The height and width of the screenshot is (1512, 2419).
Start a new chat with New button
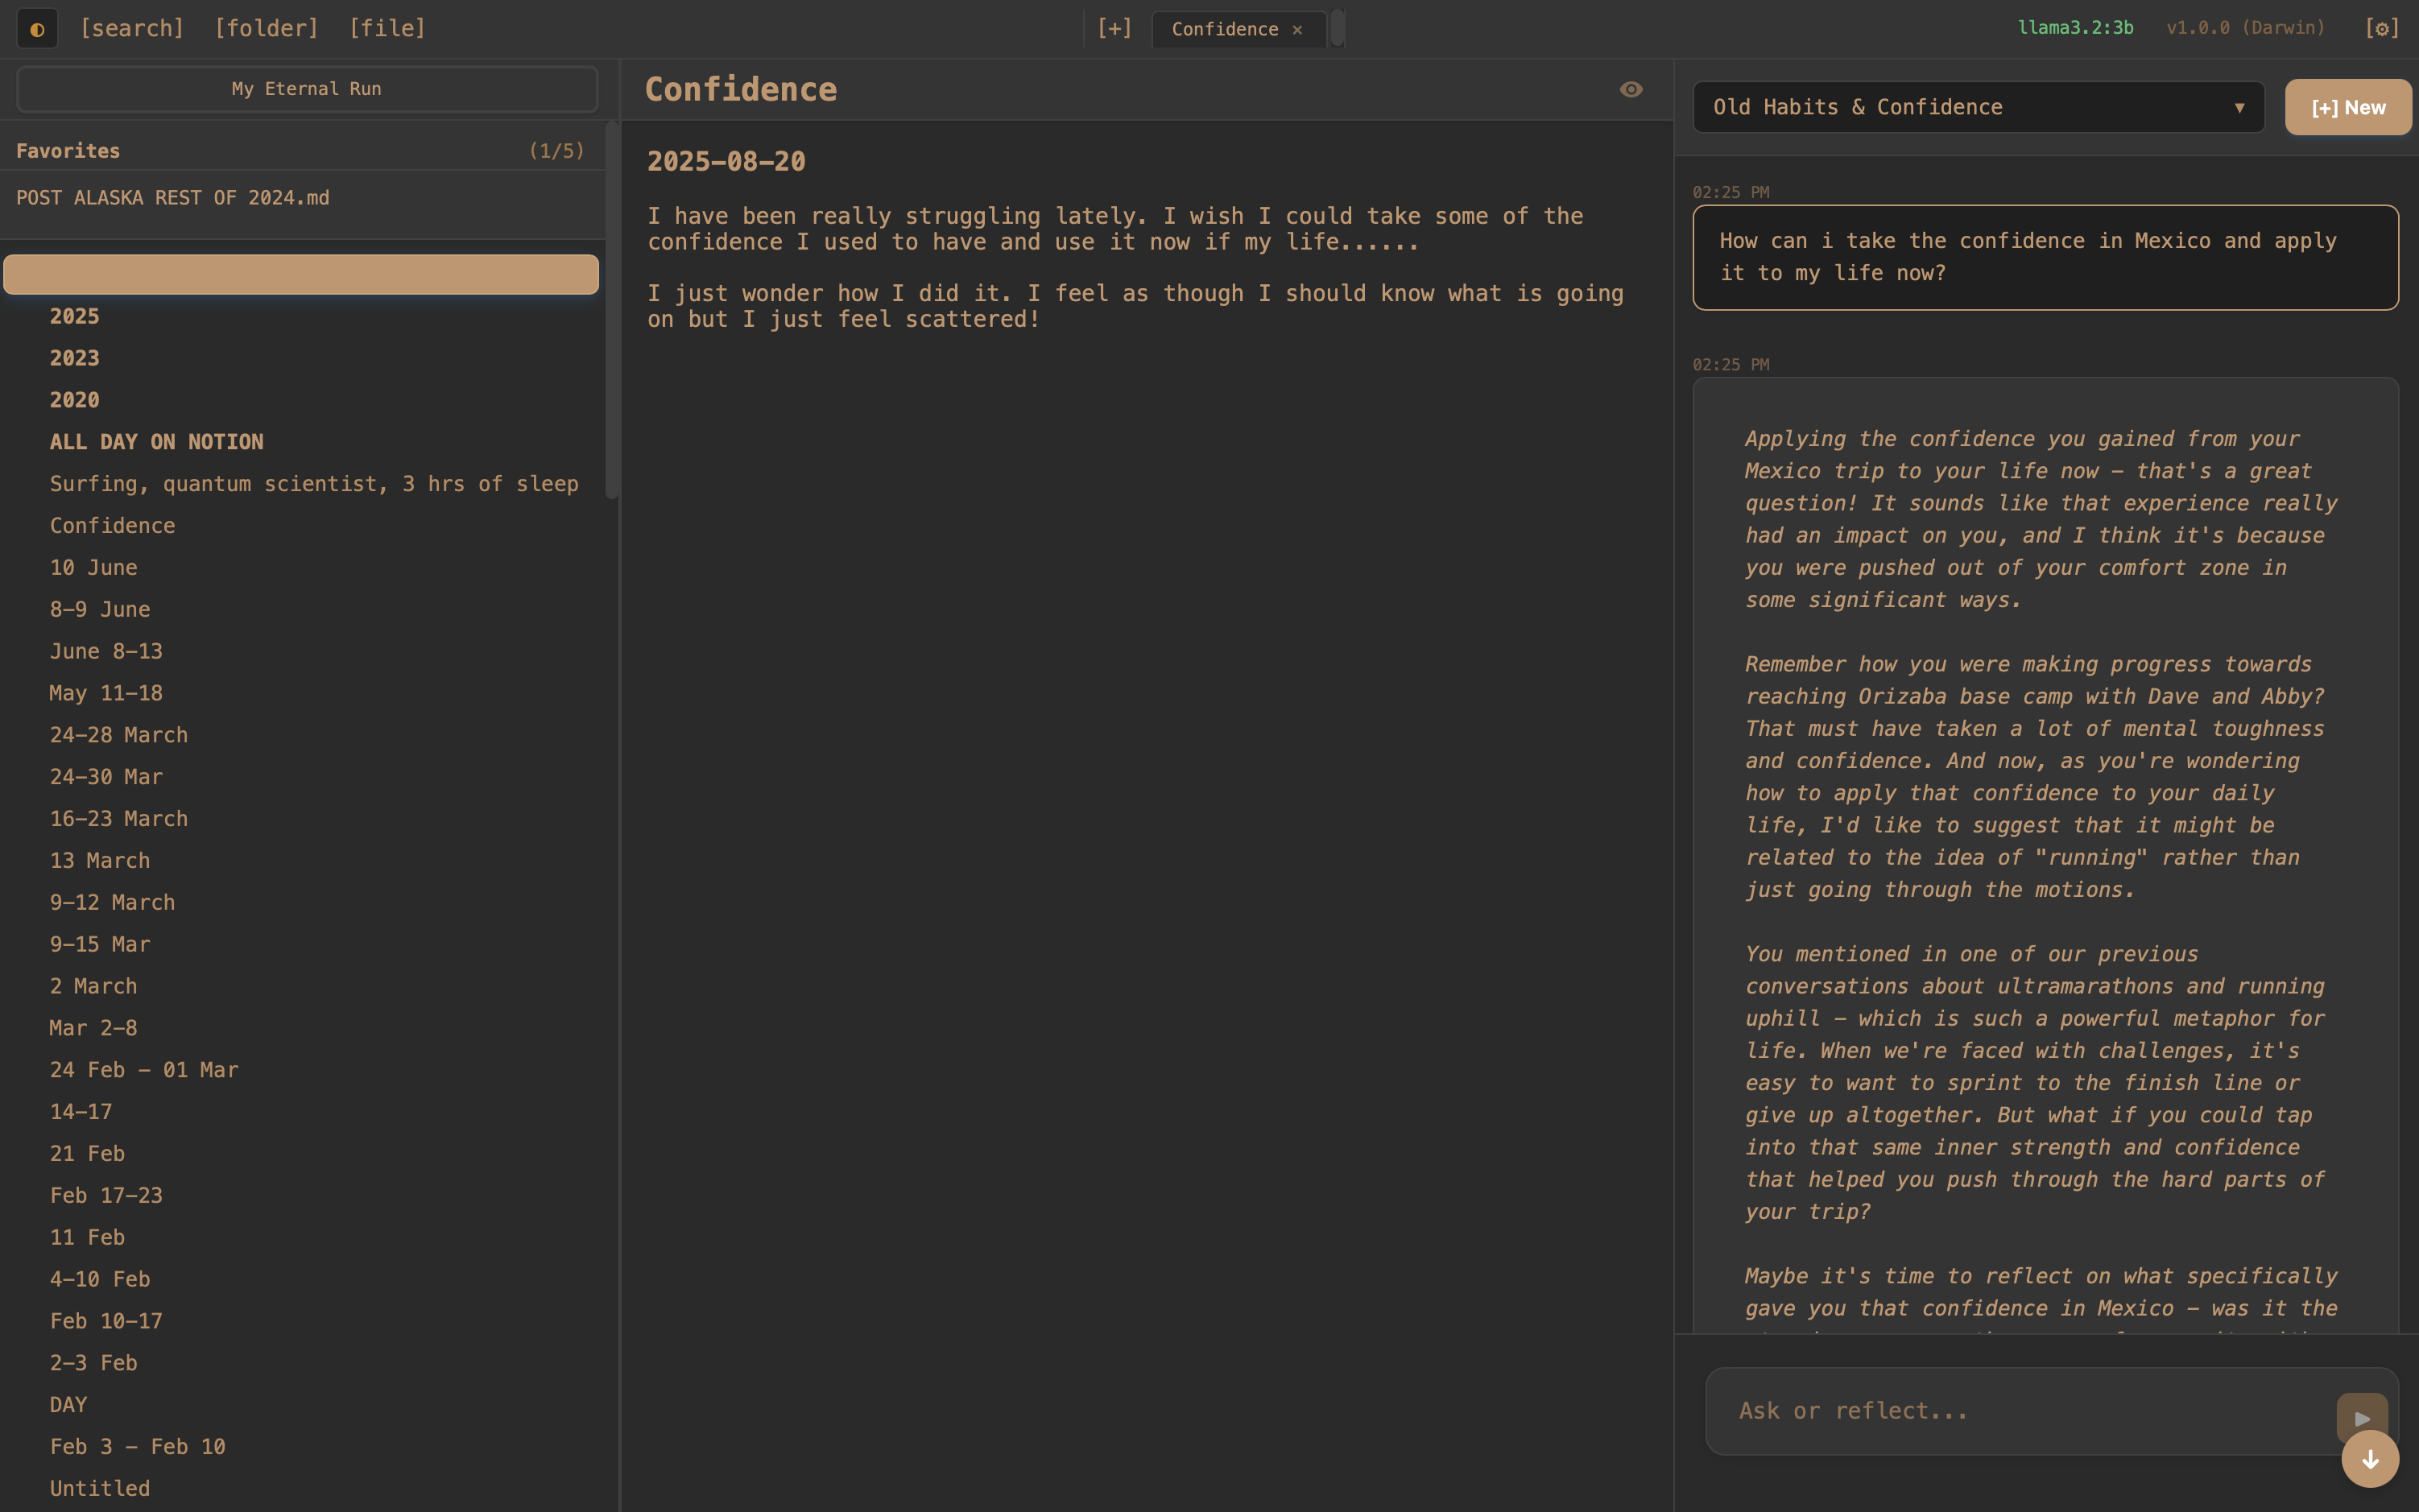pos(2348,107)
